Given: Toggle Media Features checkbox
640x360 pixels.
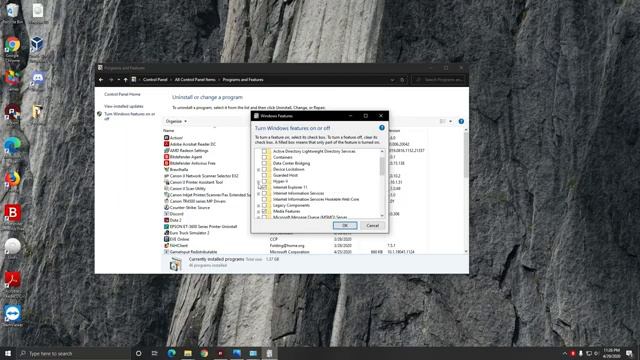Looking at the screenshot, I should 264,211.
